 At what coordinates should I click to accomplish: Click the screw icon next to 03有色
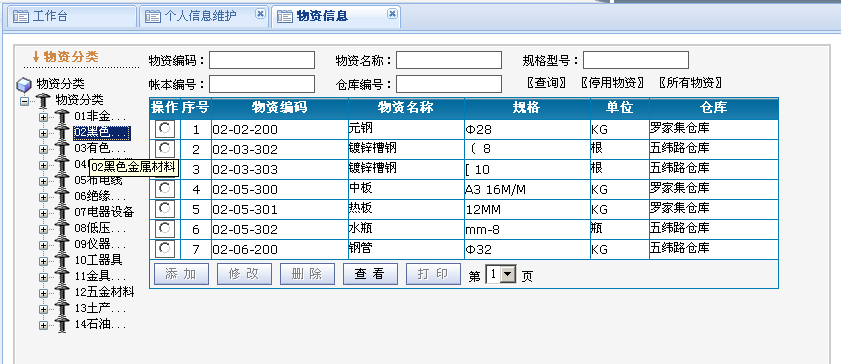click(62, 148)
